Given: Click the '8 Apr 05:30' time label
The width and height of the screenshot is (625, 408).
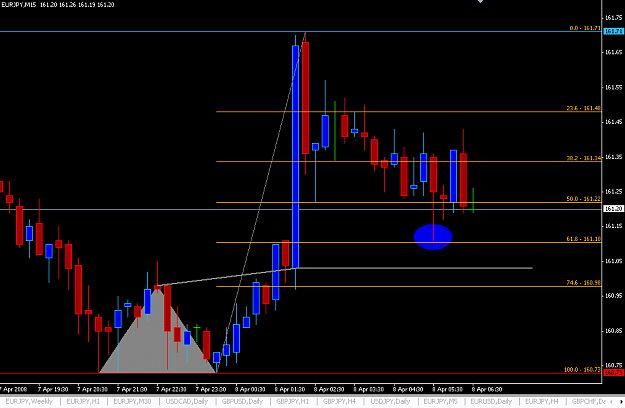Looking at the screenshot, I should click(448, 389).
